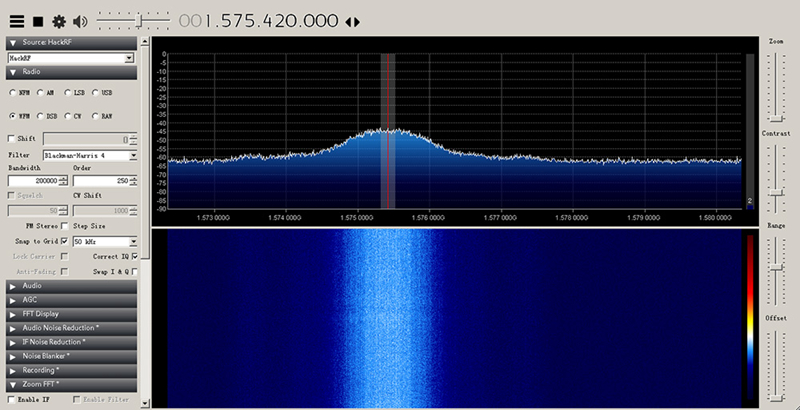Stop the radio with the stop button
Viewport: 800px width, 410px height.
click(38, 21)
